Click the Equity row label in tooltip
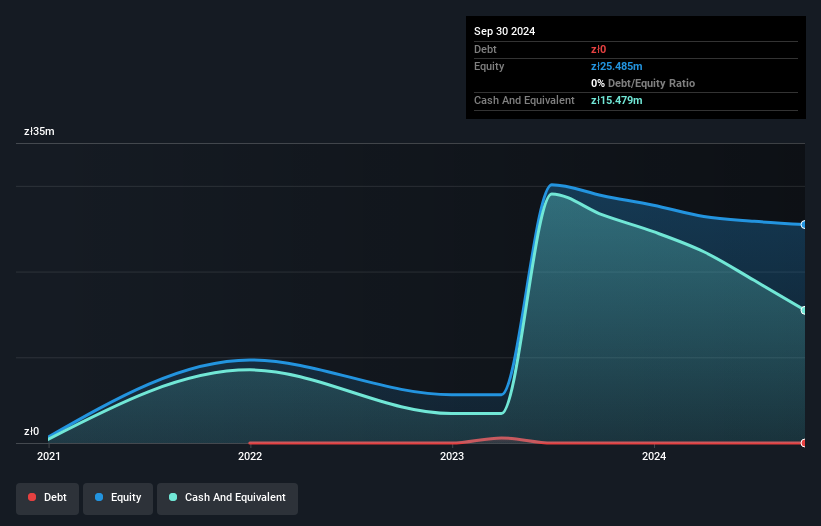Viewport: 821px width, 526px height. tap(489, 66)
